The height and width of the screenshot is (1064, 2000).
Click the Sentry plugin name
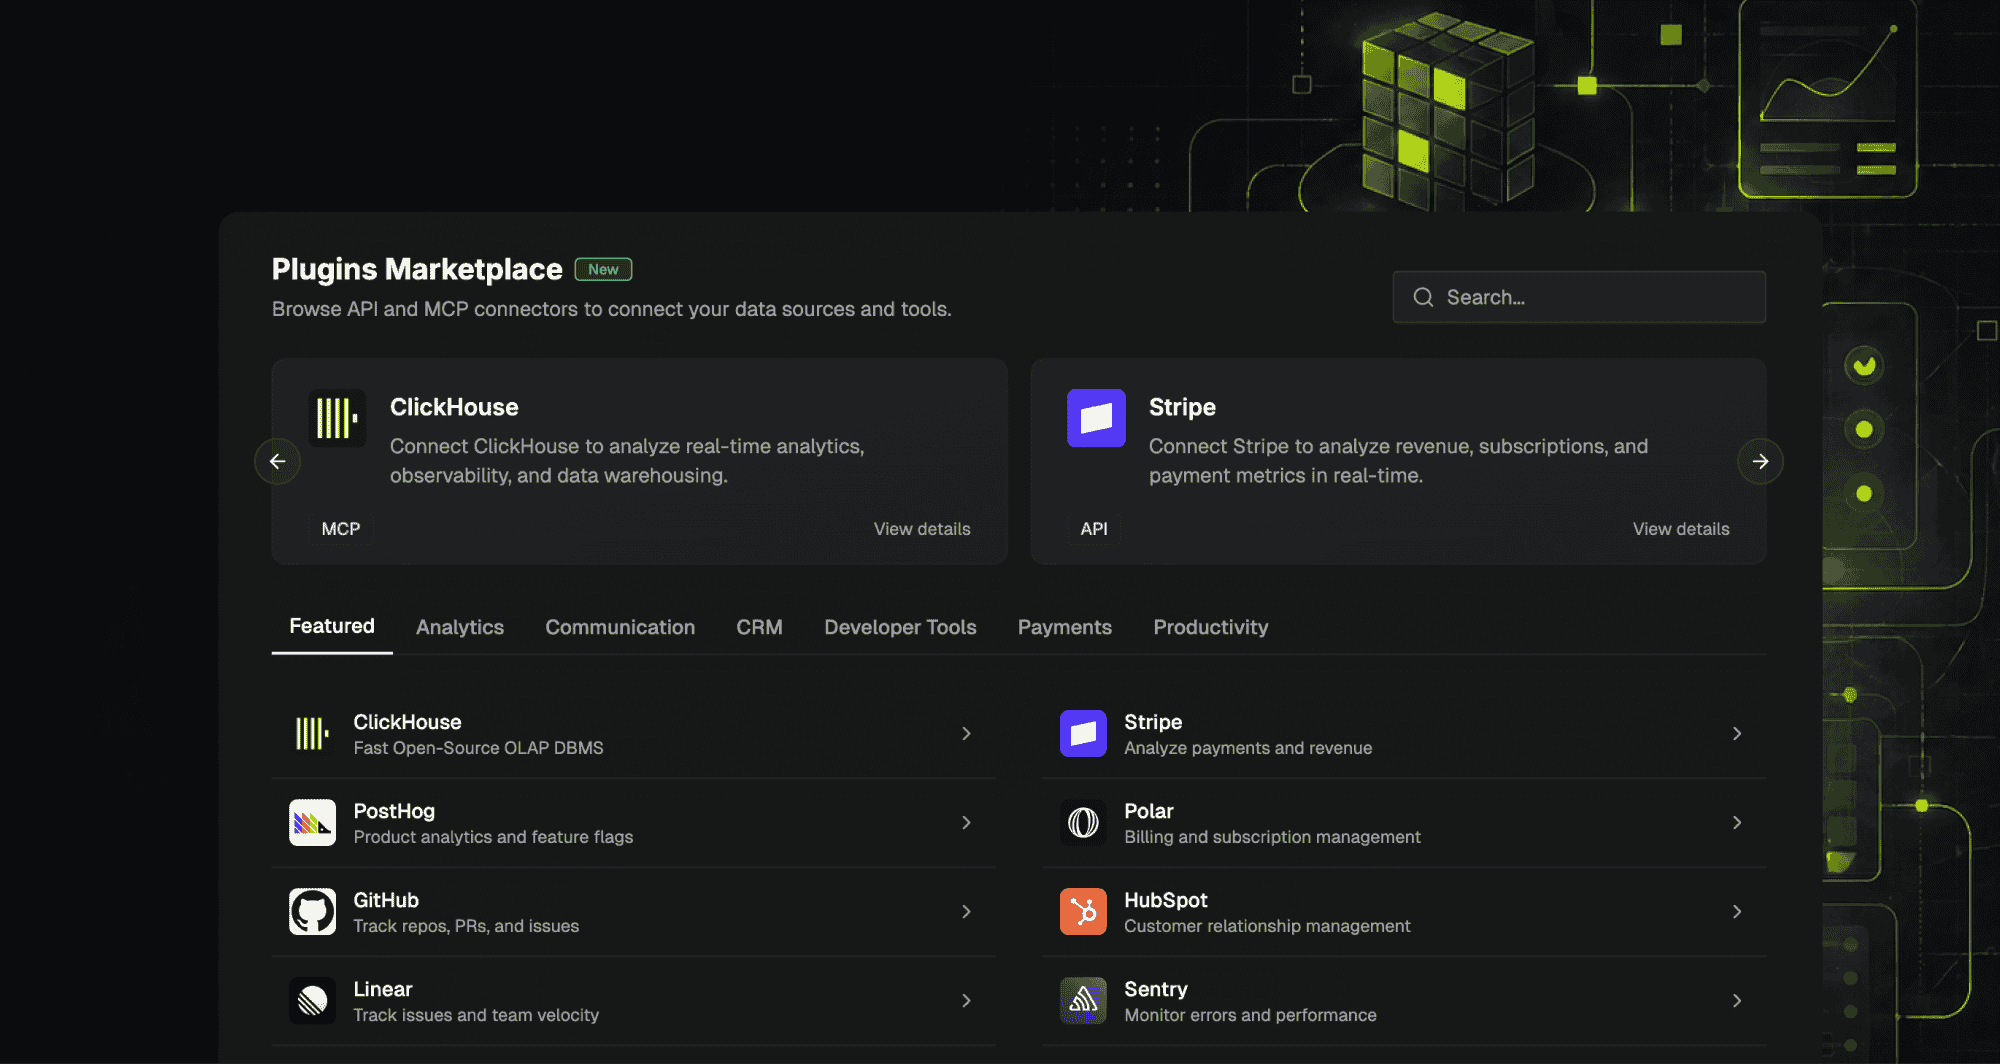click(x=1156, y=989)
